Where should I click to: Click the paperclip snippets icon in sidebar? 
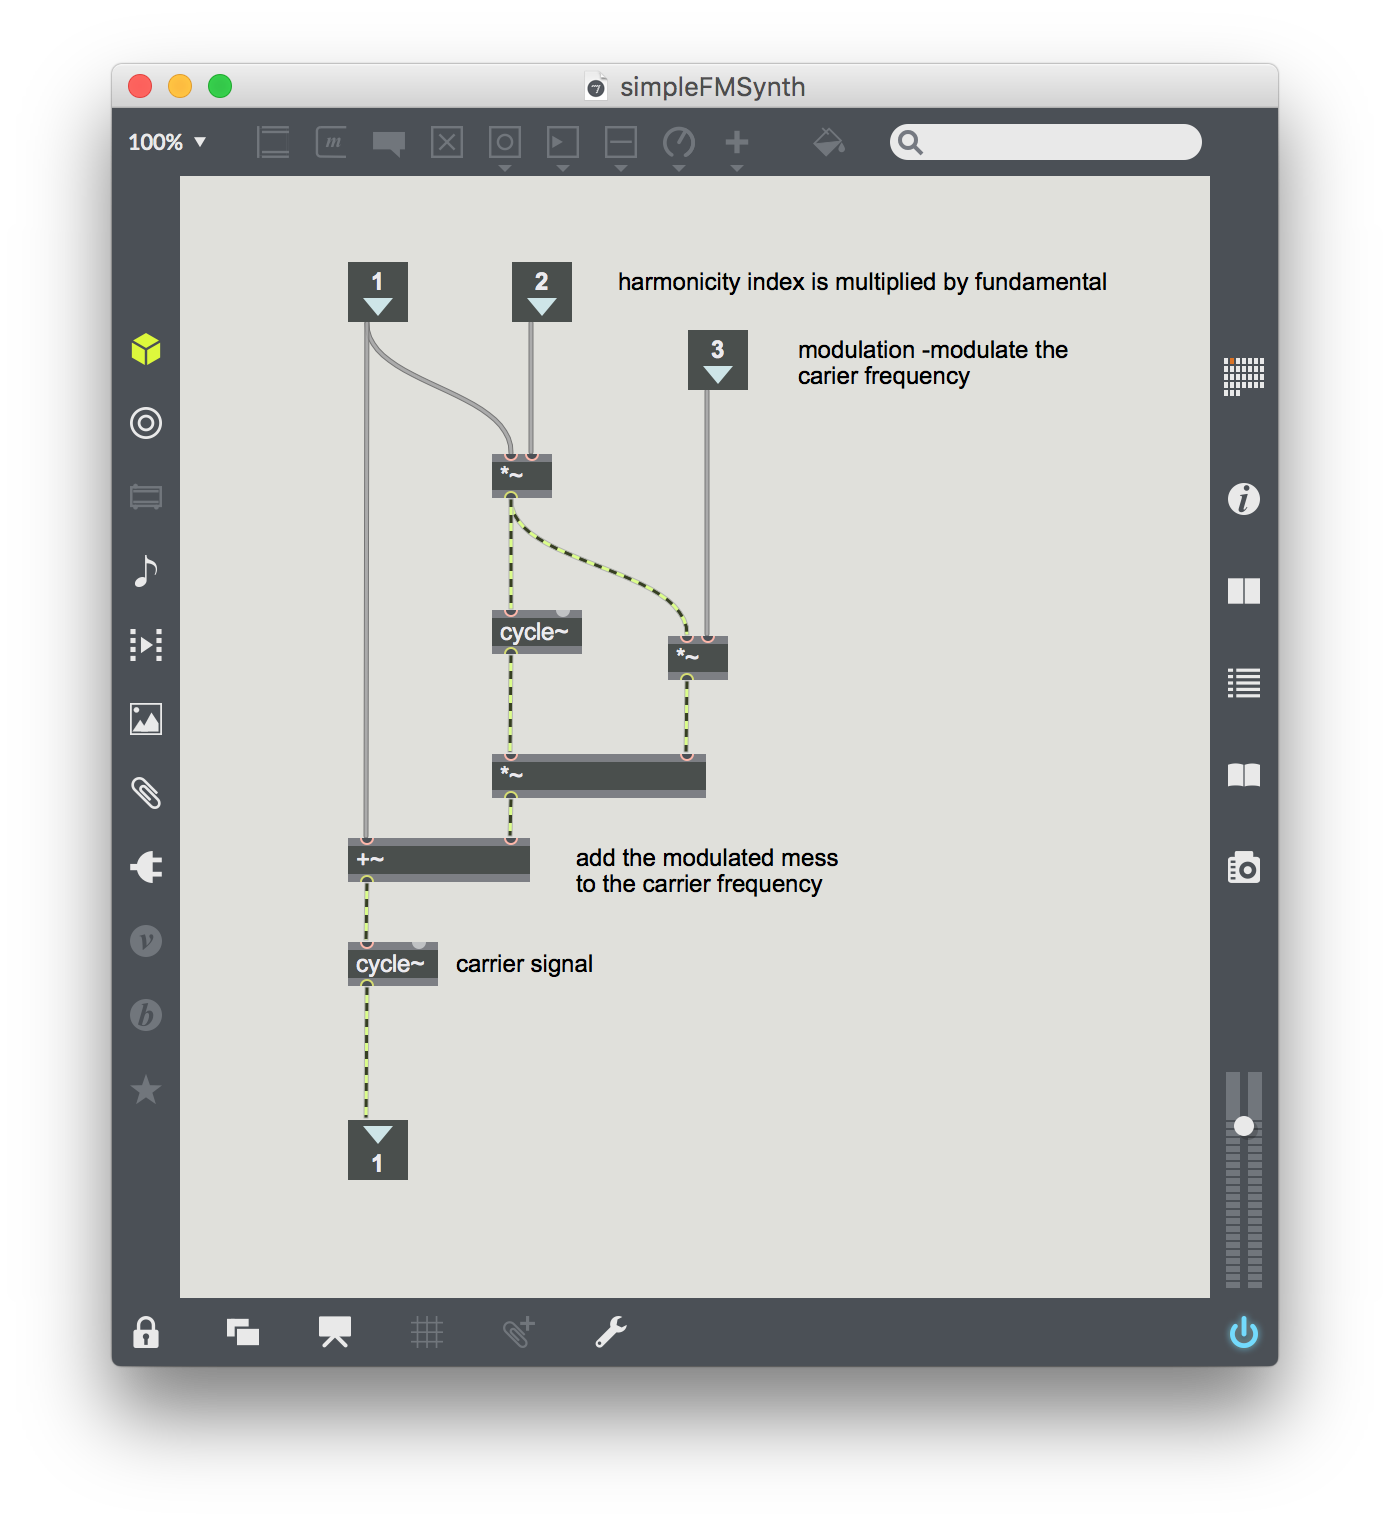point(146,793)
